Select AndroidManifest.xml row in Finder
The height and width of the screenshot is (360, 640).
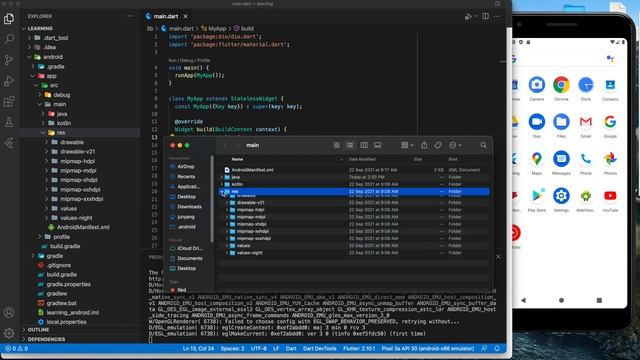354,170
